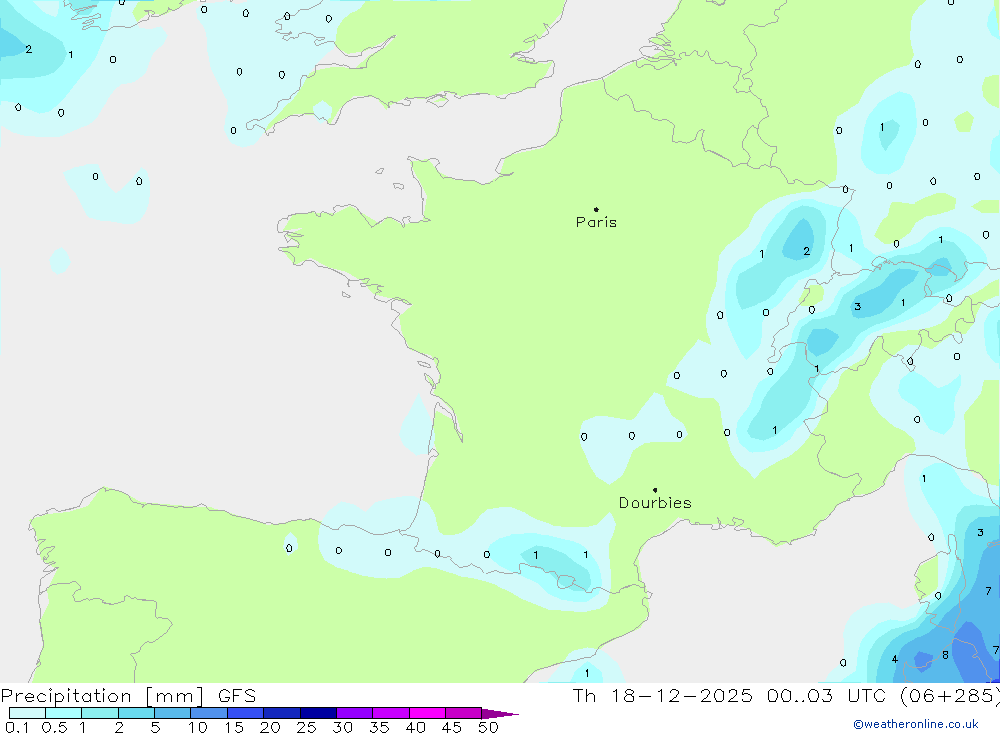Viewport: 1000px width, 733px height.
Task: Click the map precipitation value '4'
Action: pyautogui.click(x=895, y=660)
